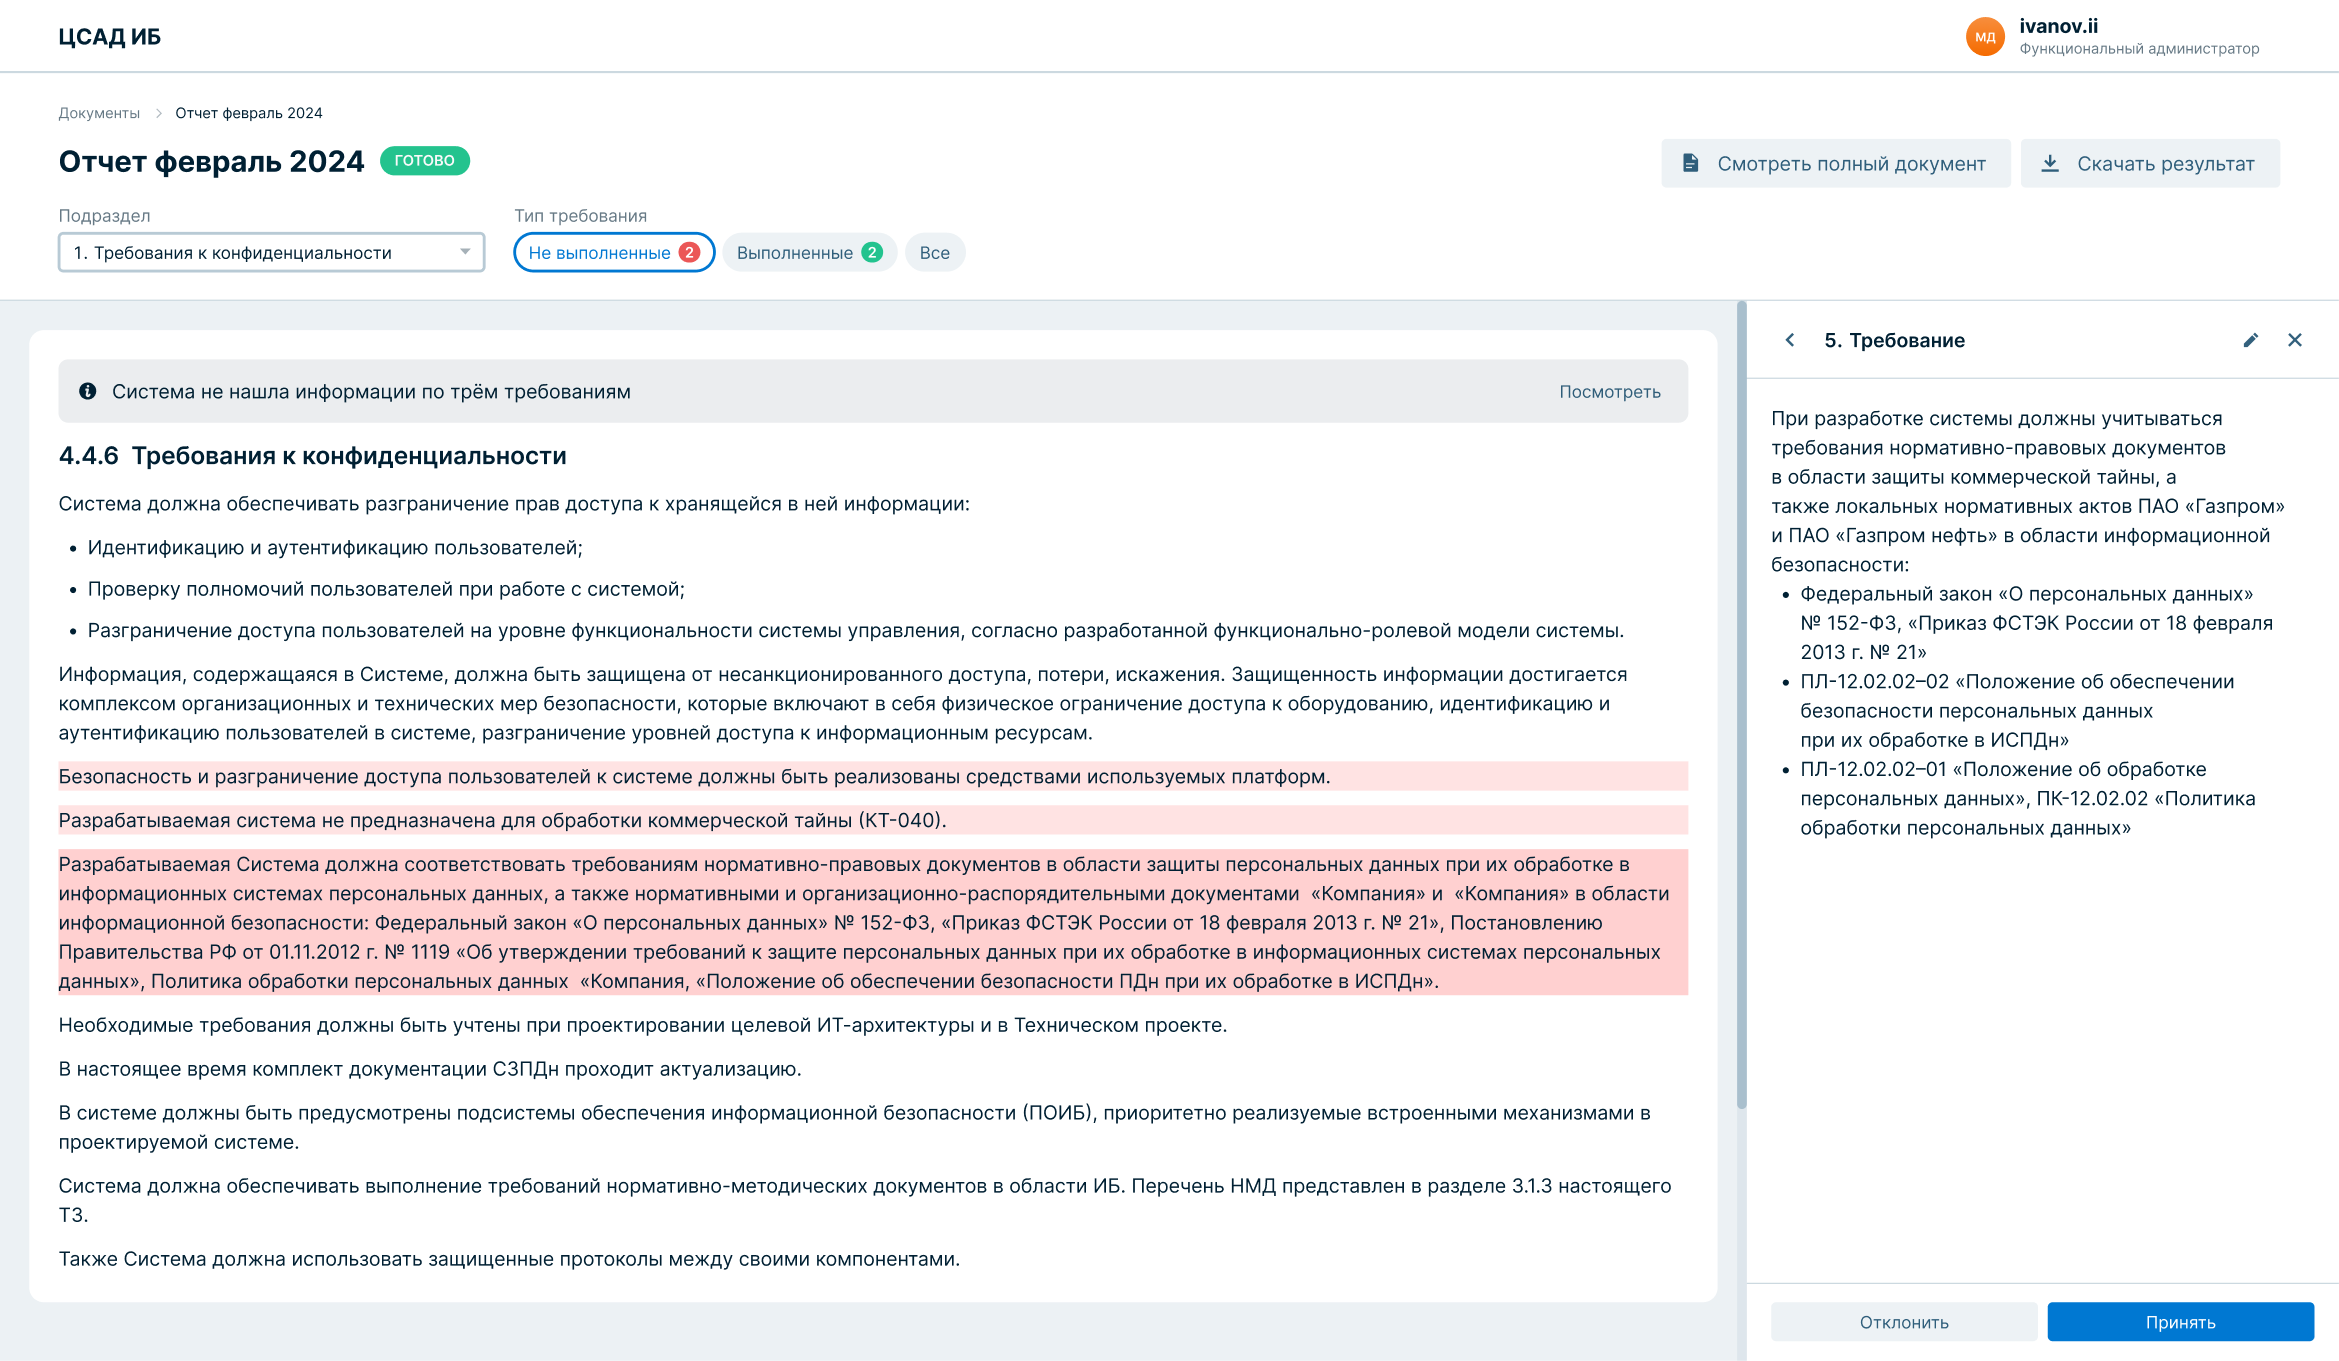The image size is (2339, 1361).
Task: Click highlighted paragraph about коммерческой тайны (КТ-040)
Action: click(502, 821)
